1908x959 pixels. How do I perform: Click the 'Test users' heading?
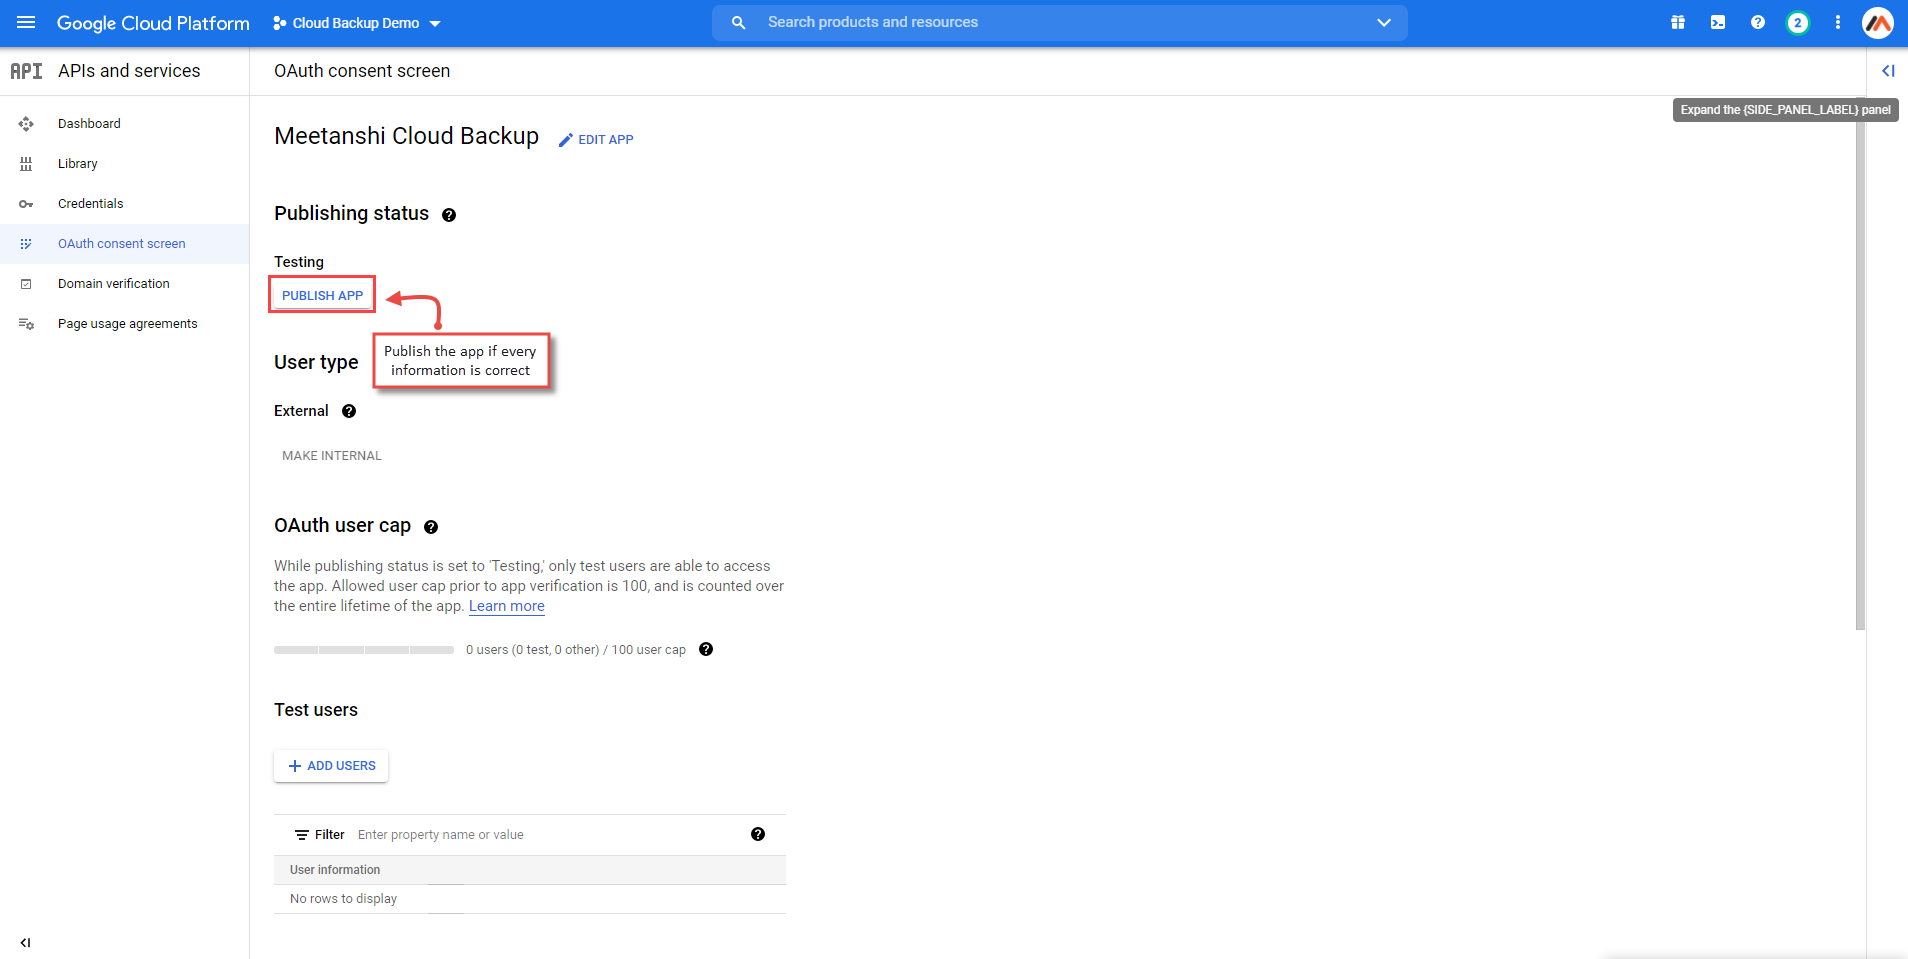(316, 710)
